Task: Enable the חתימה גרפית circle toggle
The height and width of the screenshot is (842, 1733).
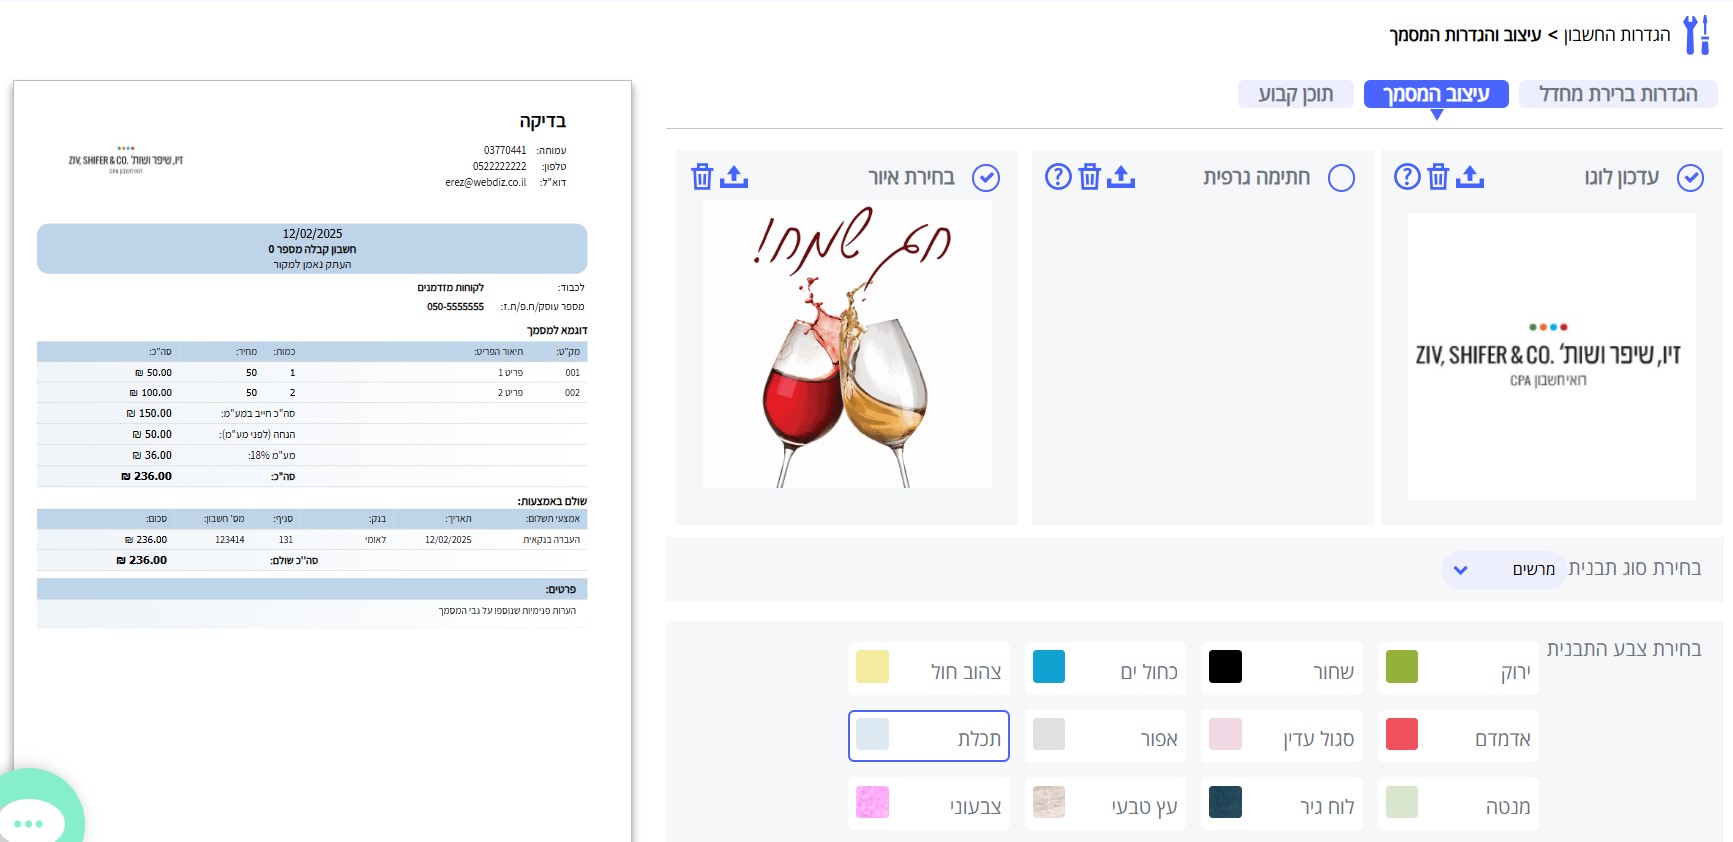Action: [1341, 178]
